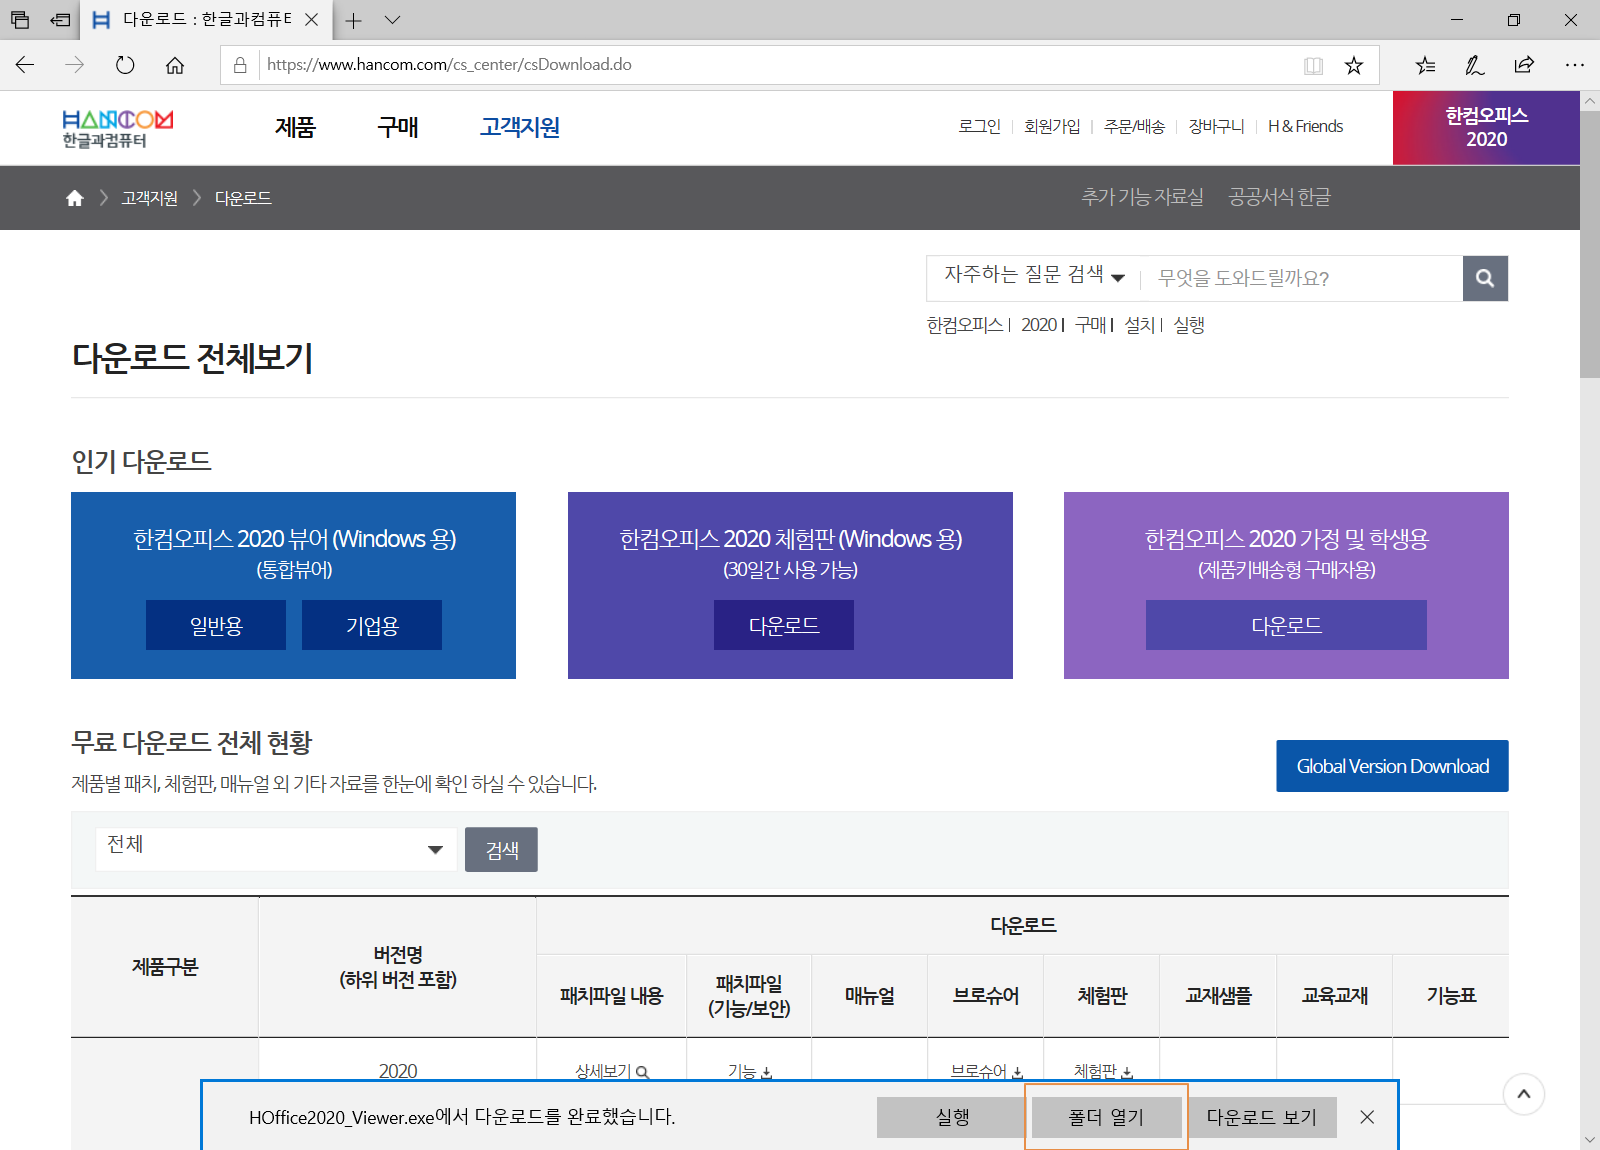Click 구매 keyword under the search box
This screenshot has height=1150, width=1600.
coord(1090,325)
